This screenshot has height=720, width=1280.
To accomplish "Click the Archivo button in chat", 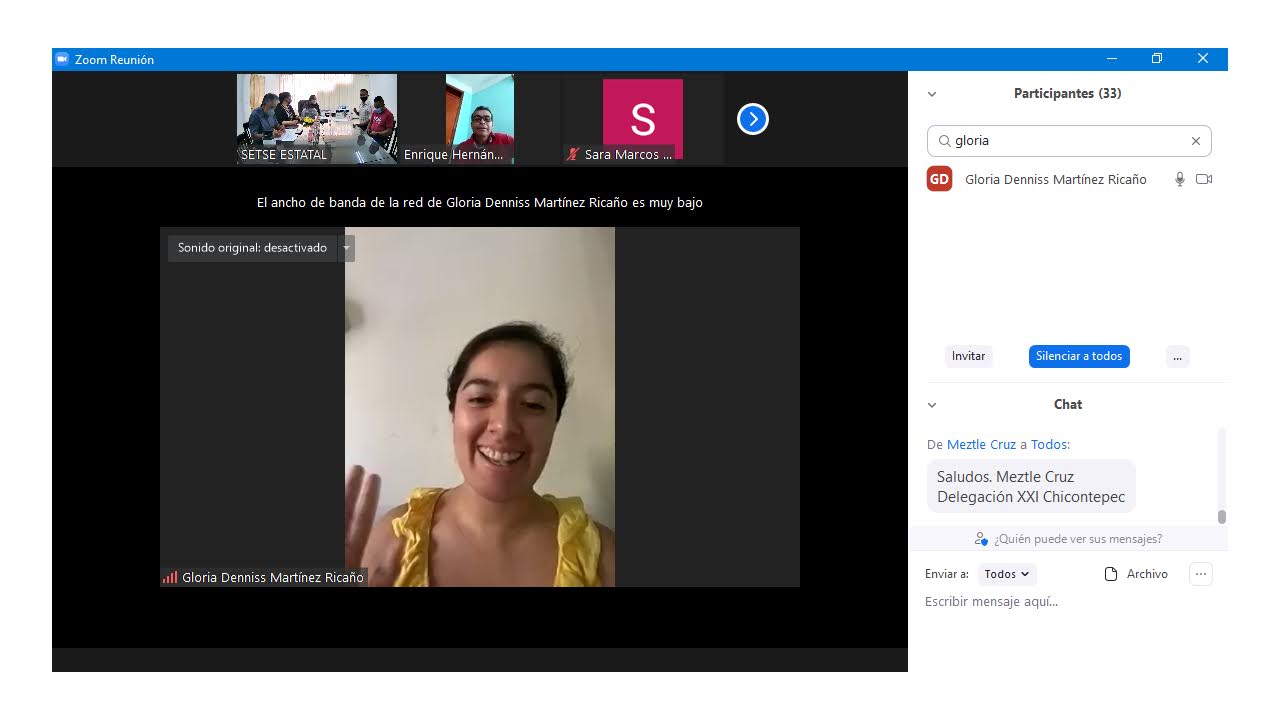I will (1136, 574).
